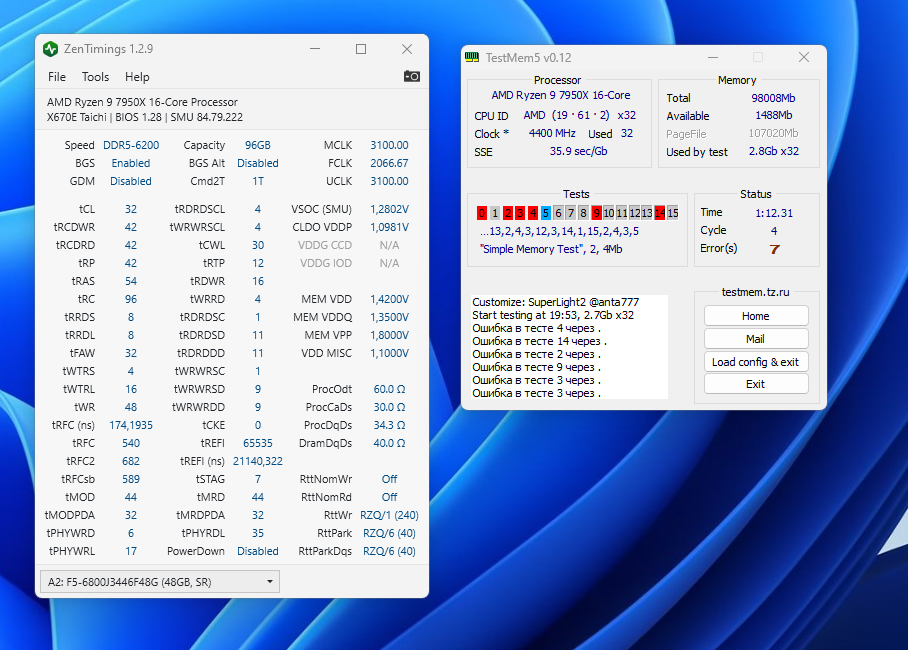This screenshot has width=908, height=650.
Task: Click the AMD Ryzen 9 7950X 16-Core processor name in TestMem5
Action: click(561, 95)
